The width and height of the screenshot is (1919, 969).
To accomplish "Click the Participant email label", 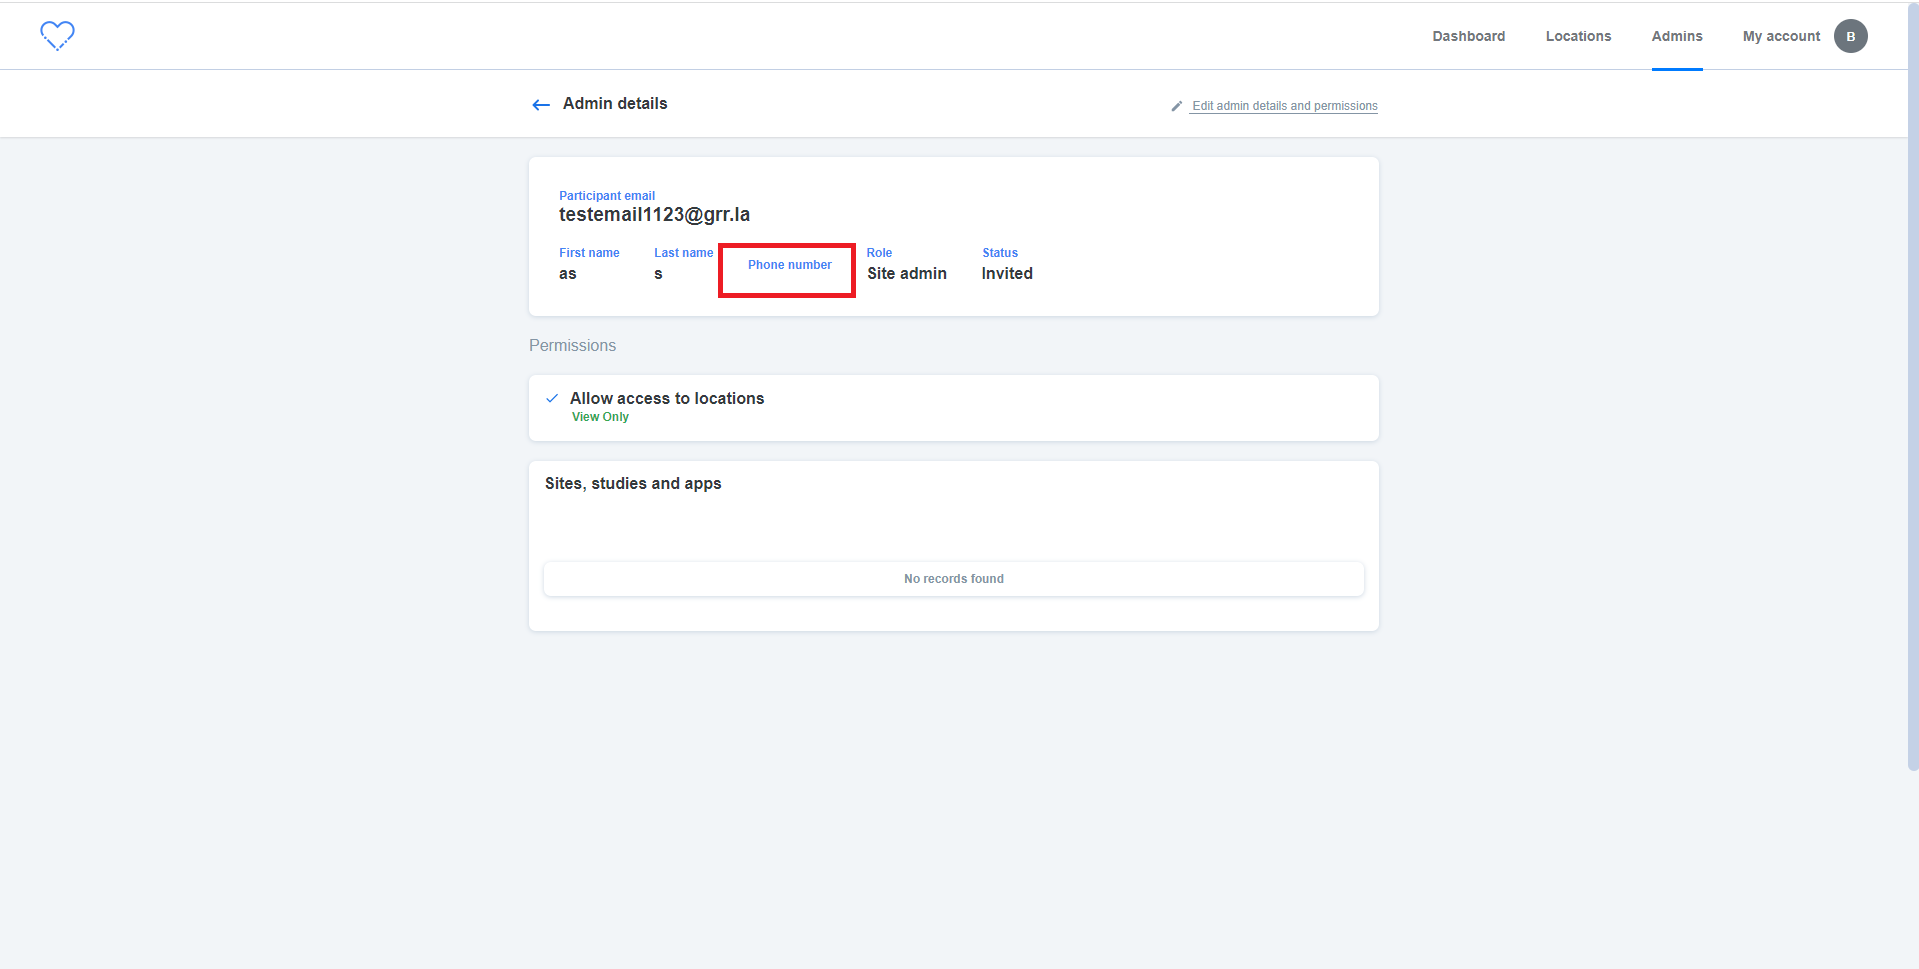I will tap(607, 196).
